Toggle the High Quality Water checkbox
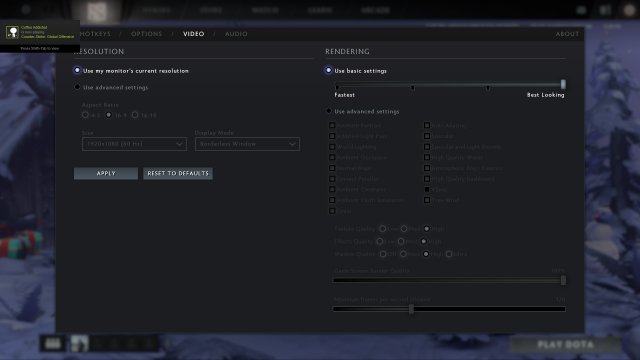The height and width of the screenshot is (360, 640). [427, 157]
